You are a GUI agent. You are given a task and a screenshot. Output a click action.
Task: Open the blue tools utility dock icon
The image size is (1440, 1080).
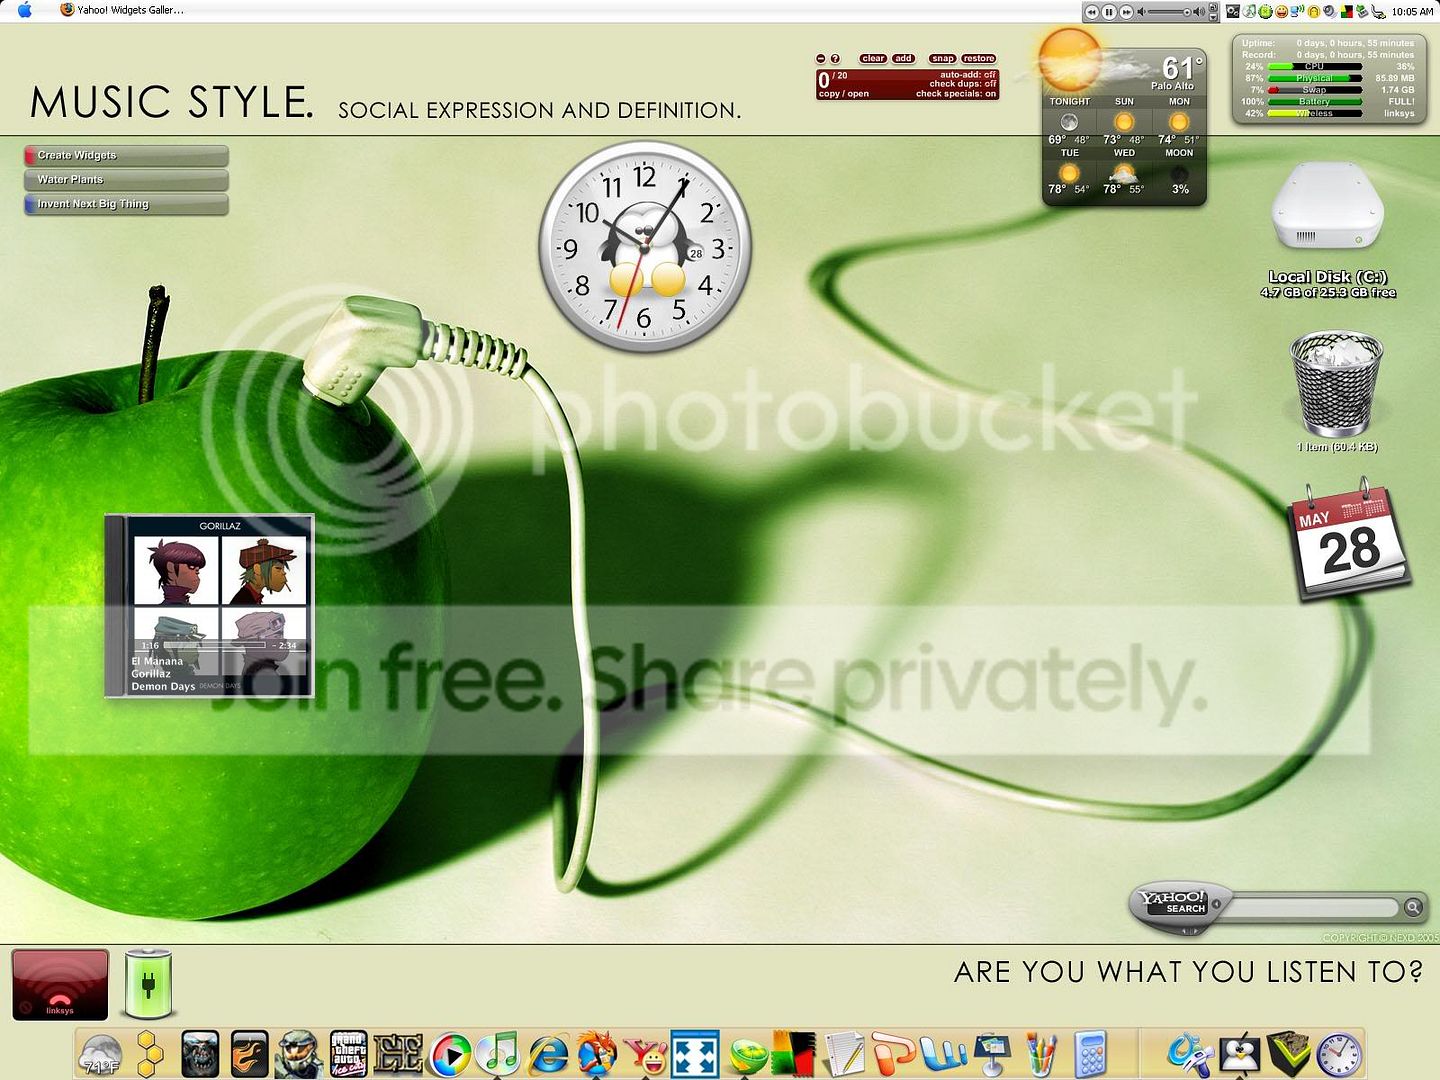coord(1189,1055)
